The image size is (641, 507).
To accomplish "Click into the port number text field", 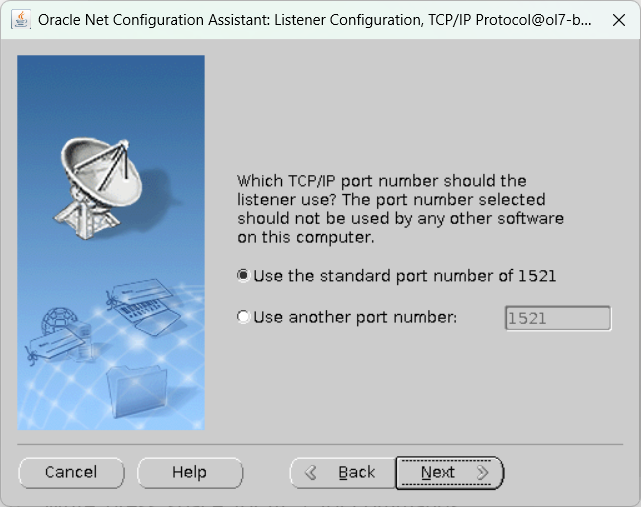I will (558, 318).
